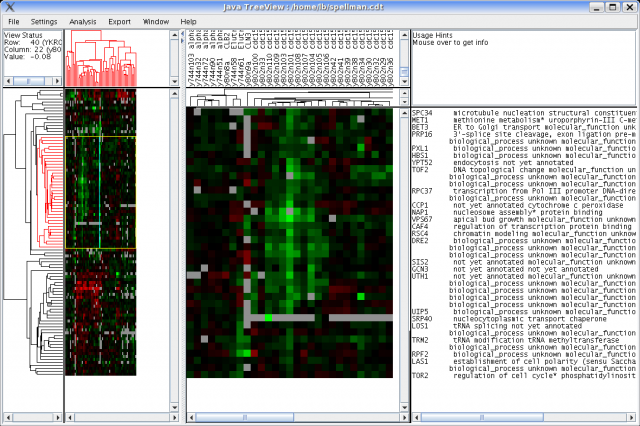
Task: Open the Window menu in the menu bar
Action: (155, 20)
